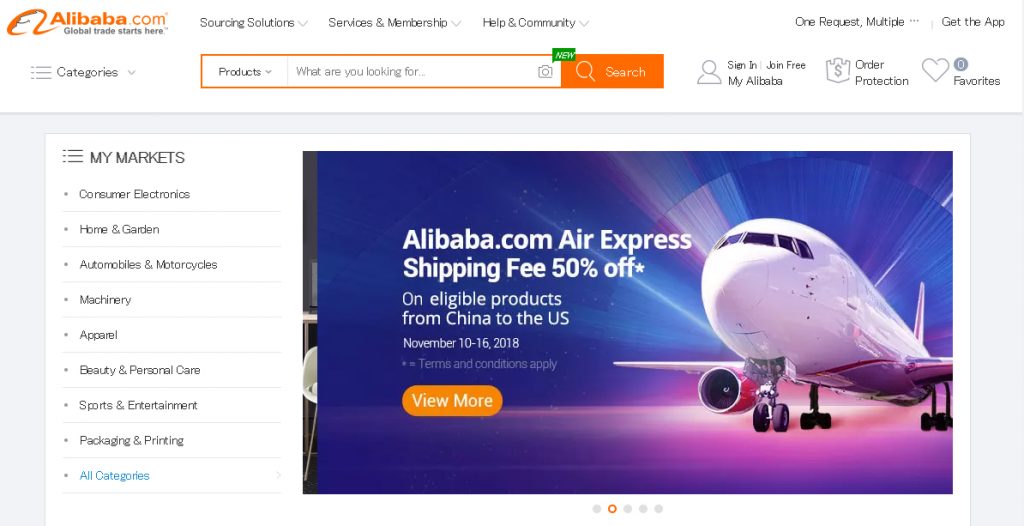The height and width of the screenshot is (526, 1024).
Task: Expand the Sourcing Solutions menu
Action: pyautogui.click(x=253, y=23)
